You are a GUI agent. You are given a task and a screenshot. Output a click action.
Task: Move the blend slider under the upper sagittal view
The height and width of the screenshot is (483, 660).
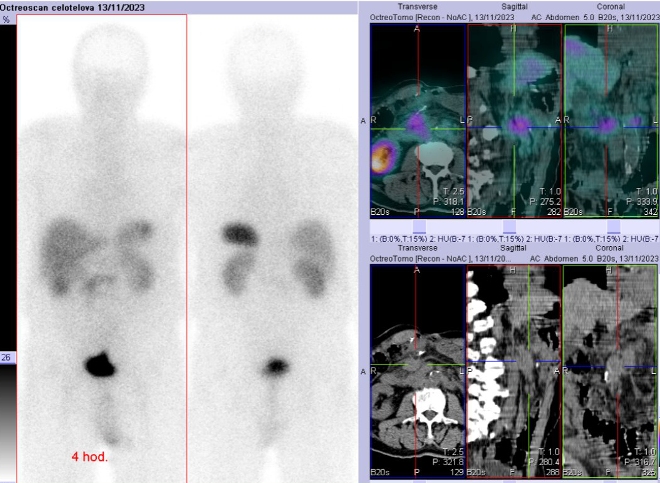tap(510, 227)
